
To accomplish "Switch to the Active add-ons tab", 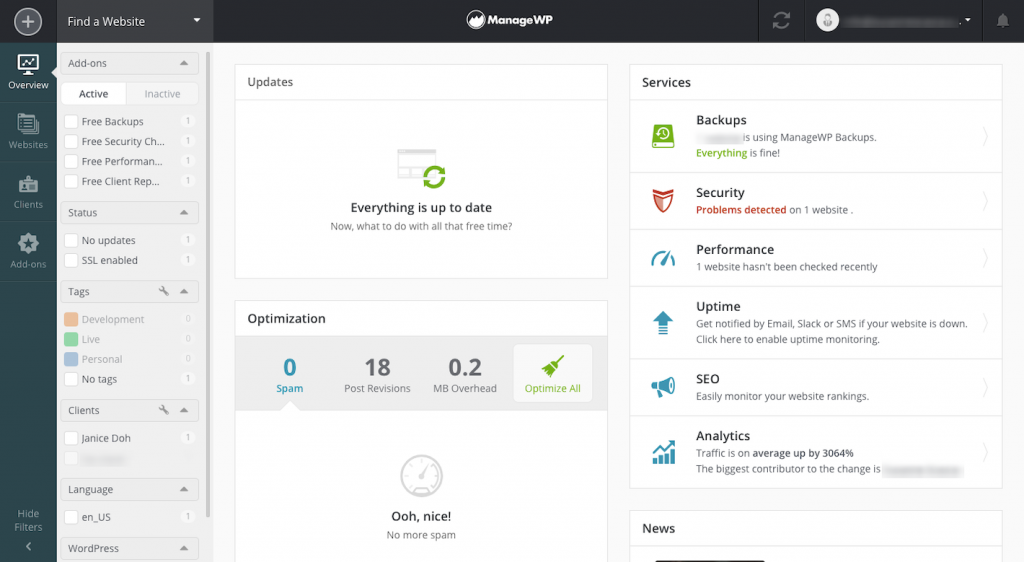I will [x=93, y=94].
